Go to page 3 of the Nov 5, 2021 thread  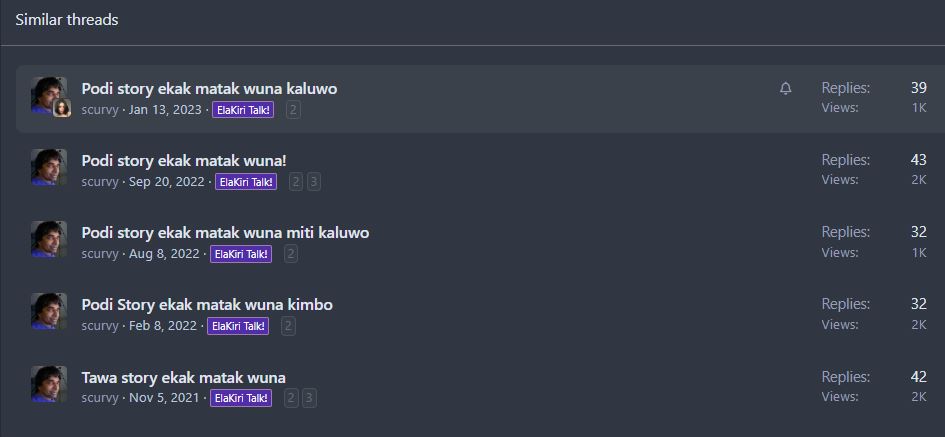309,398
